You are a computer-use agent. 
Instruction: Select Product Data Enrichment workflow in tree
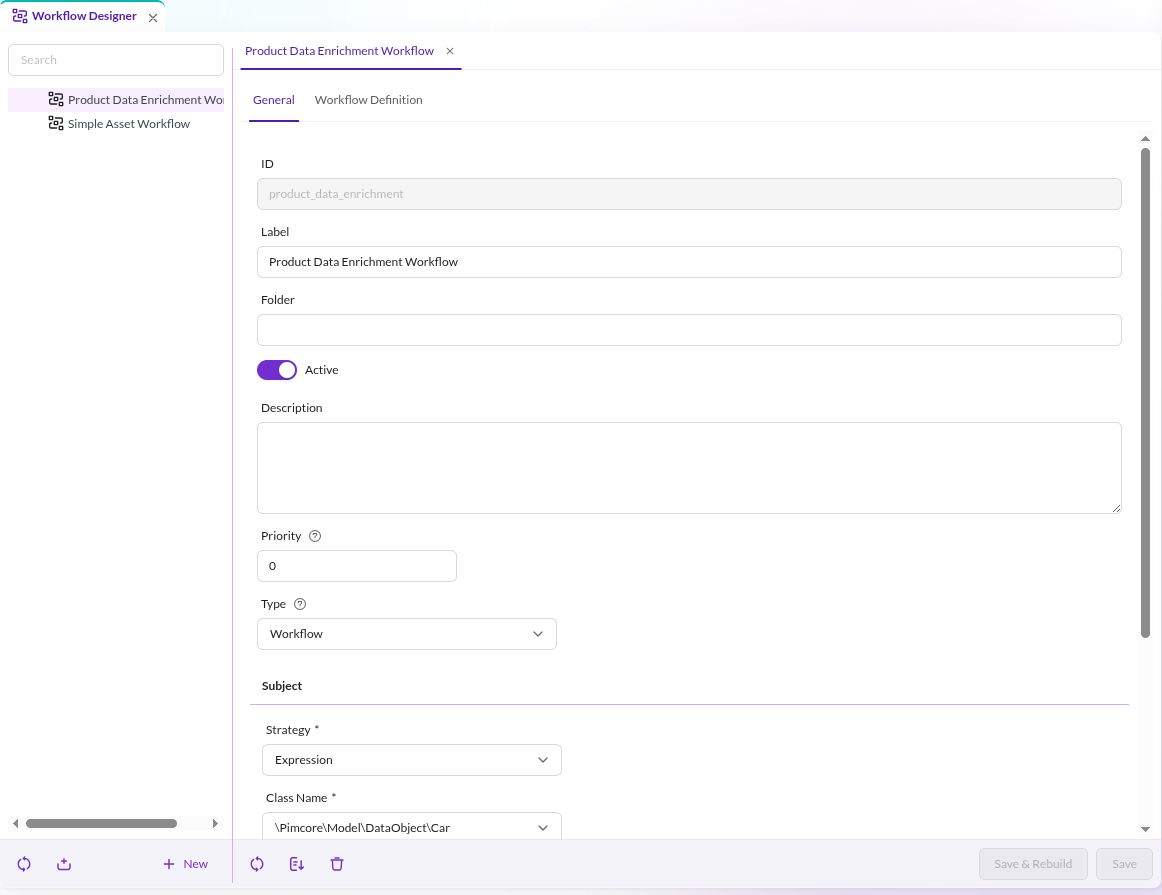coord(116,100)
